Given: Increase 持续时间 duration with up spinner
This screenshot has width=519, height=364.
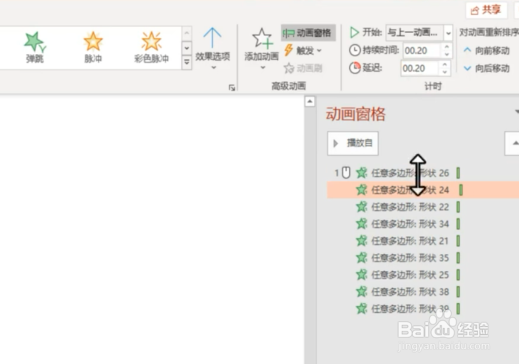Looking at the screenshot, I should coord(447,47).
